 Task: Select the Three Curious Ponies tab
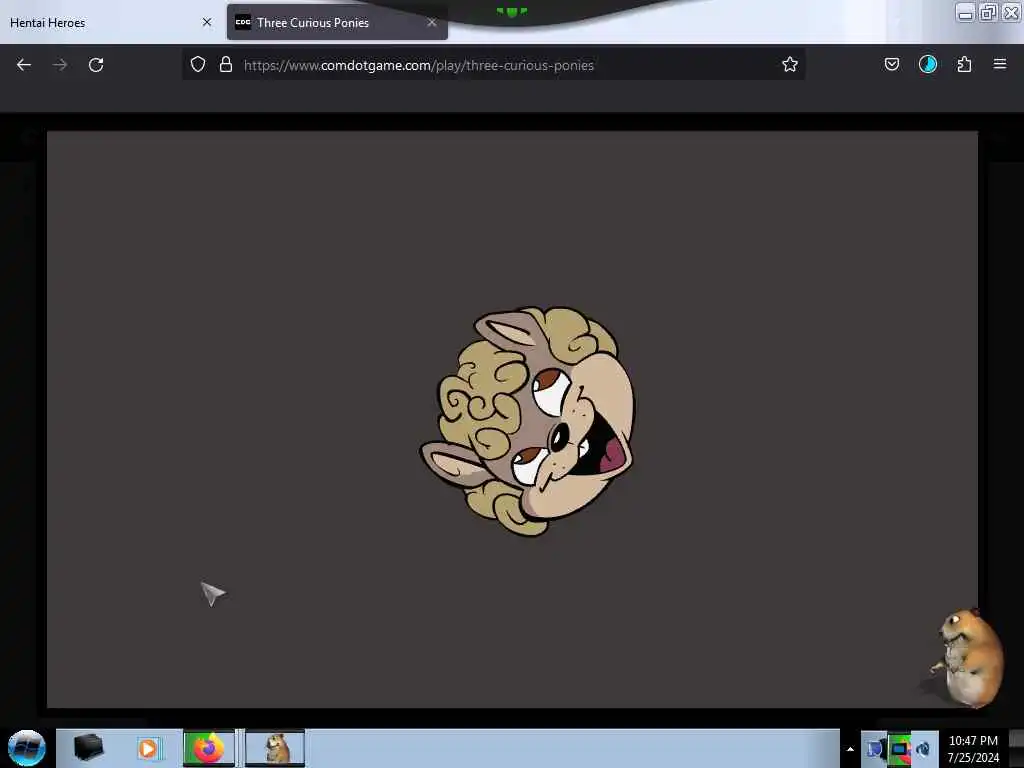click(337, 23)
